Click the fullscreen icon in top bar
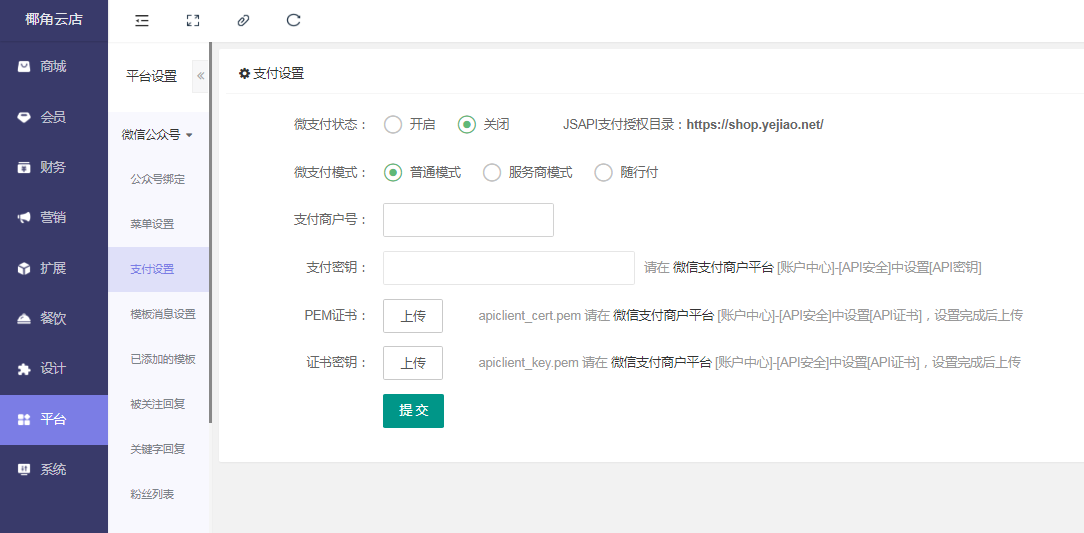The image size is (1084, 533). 193,21
